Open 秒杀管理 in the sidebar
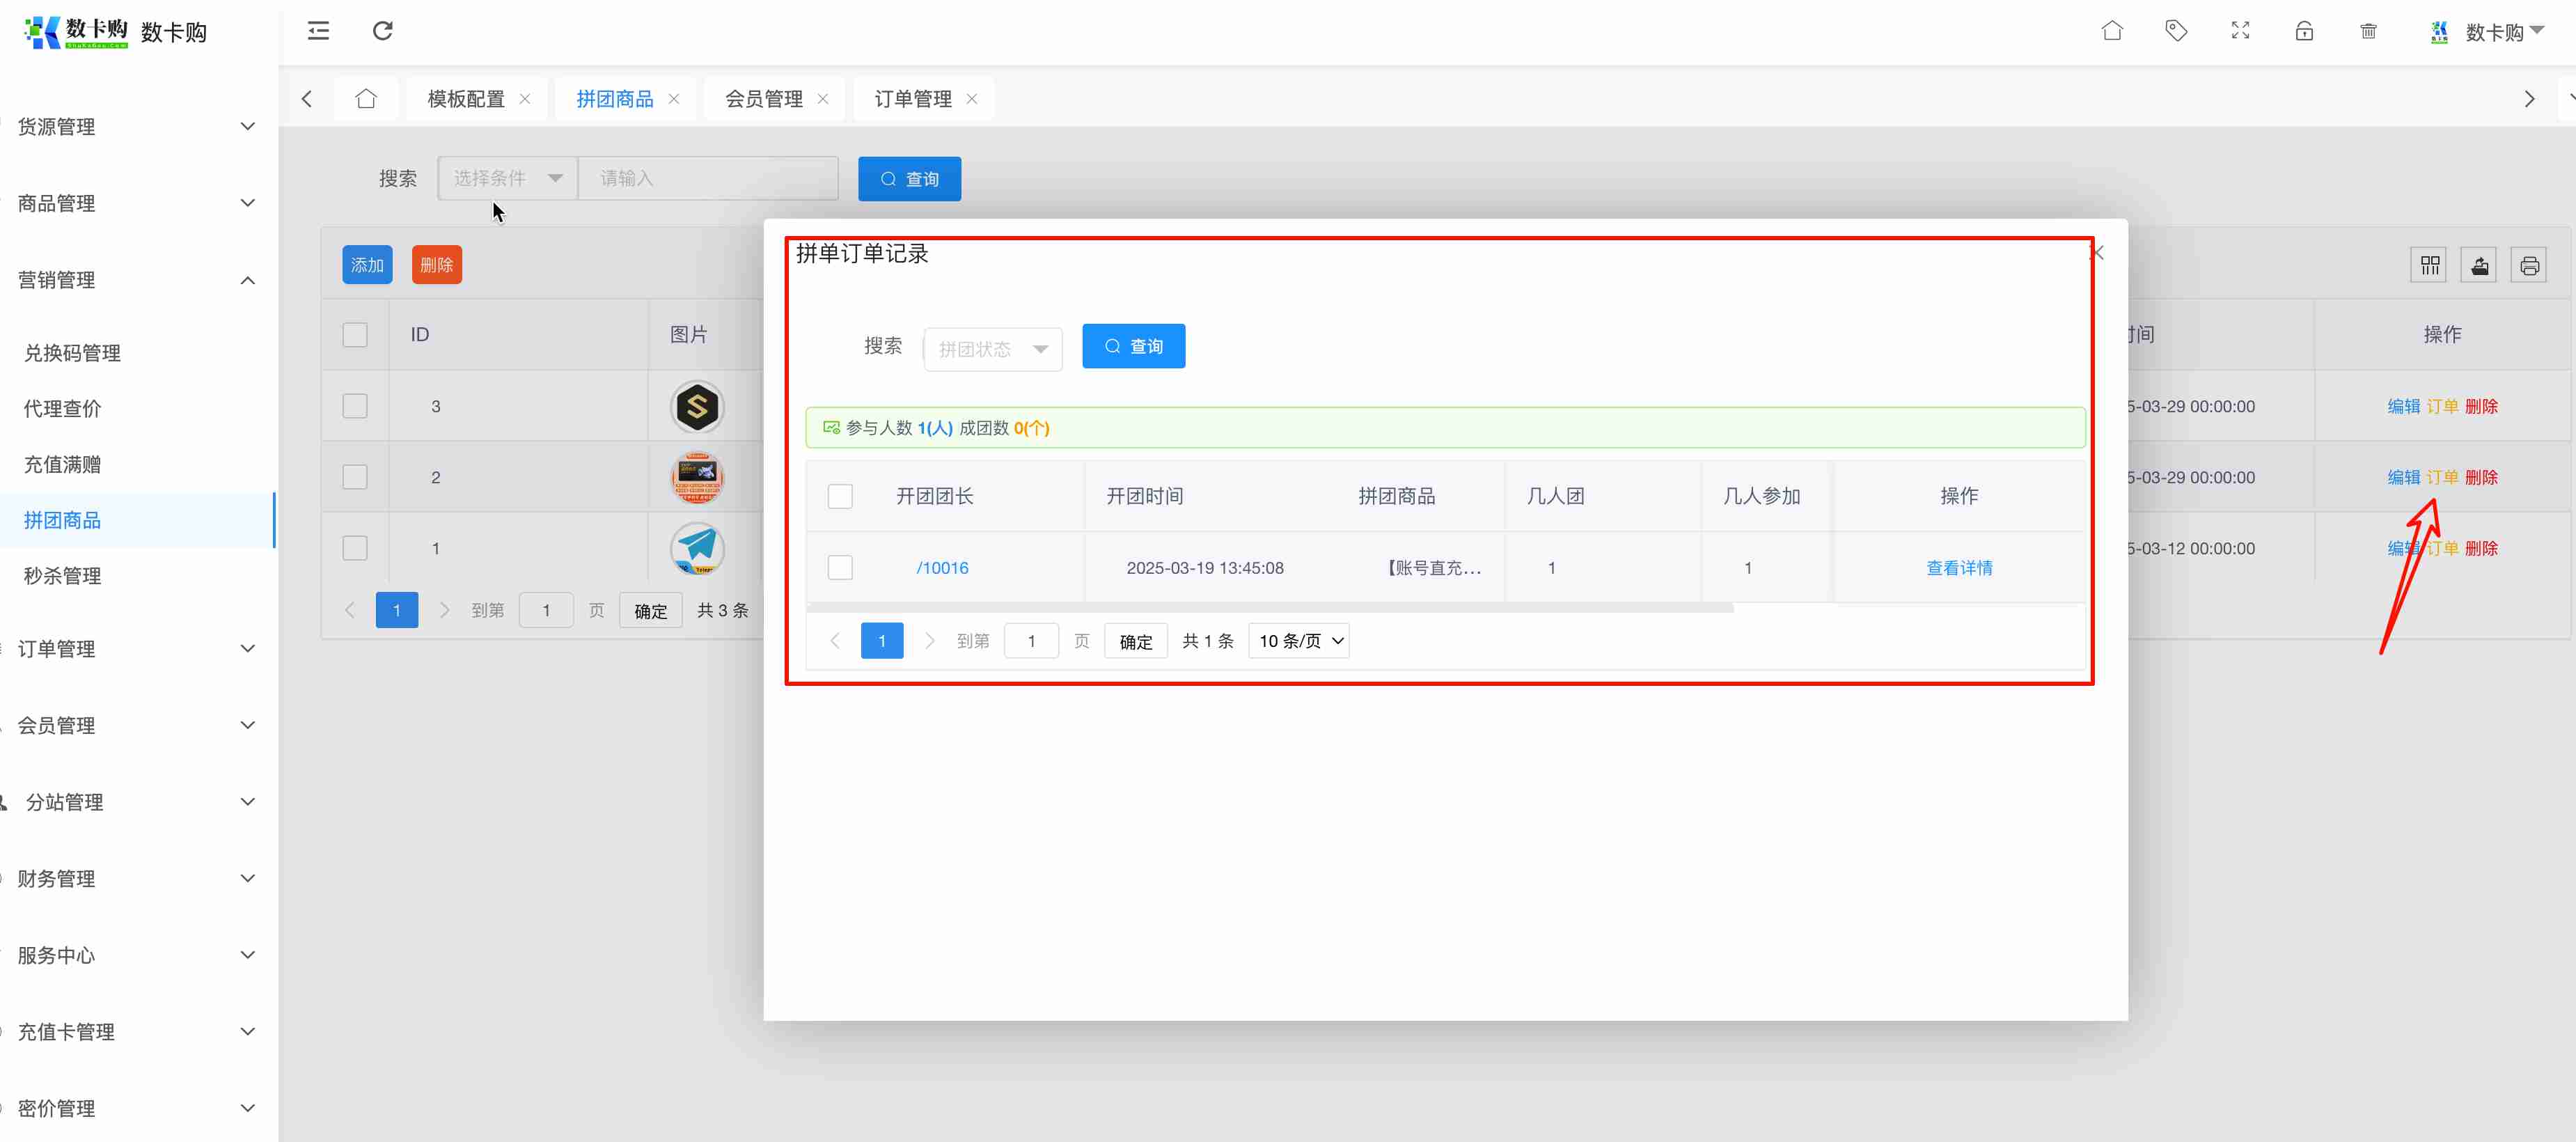The width and height of the screenshot is (2576, 1142). tap(62, 576)
